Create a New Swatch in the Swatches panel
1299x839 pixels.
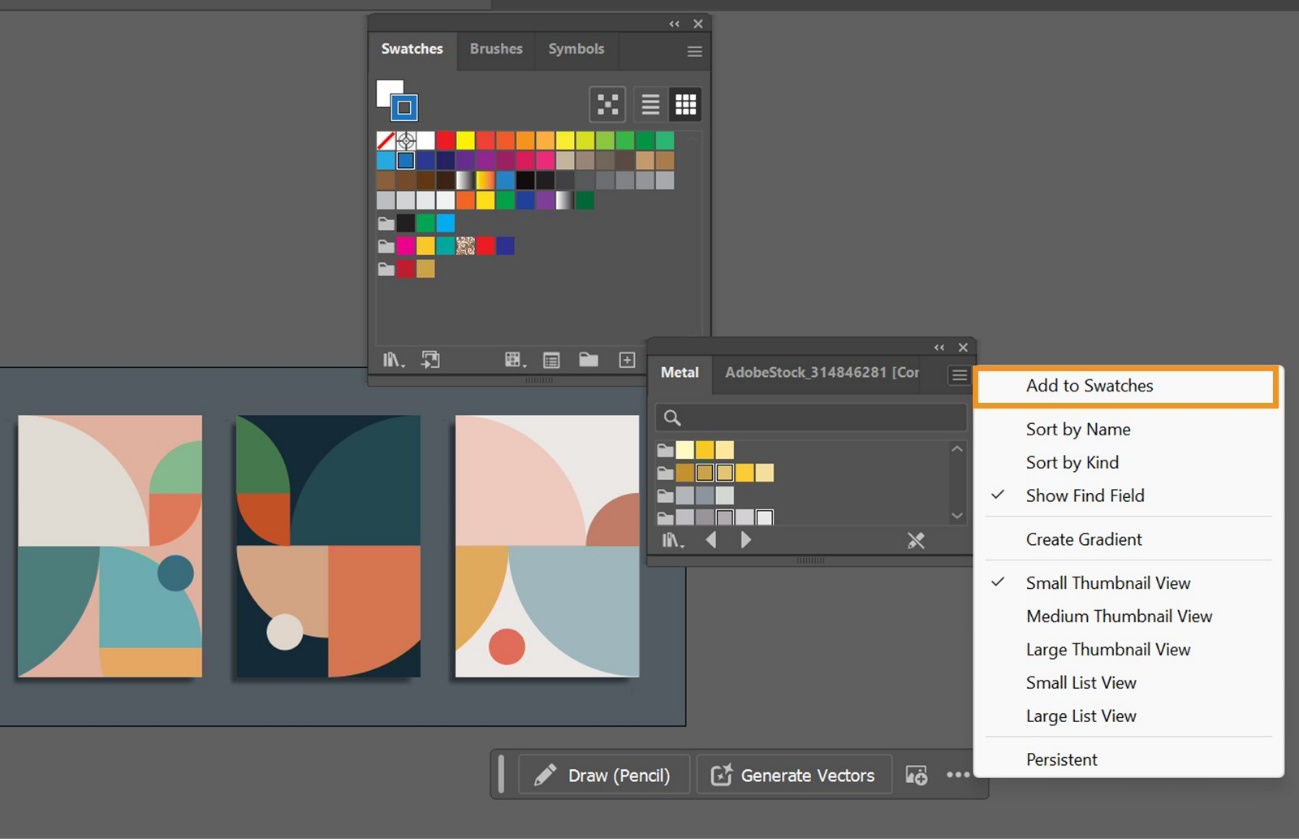(x=627, y=359)
